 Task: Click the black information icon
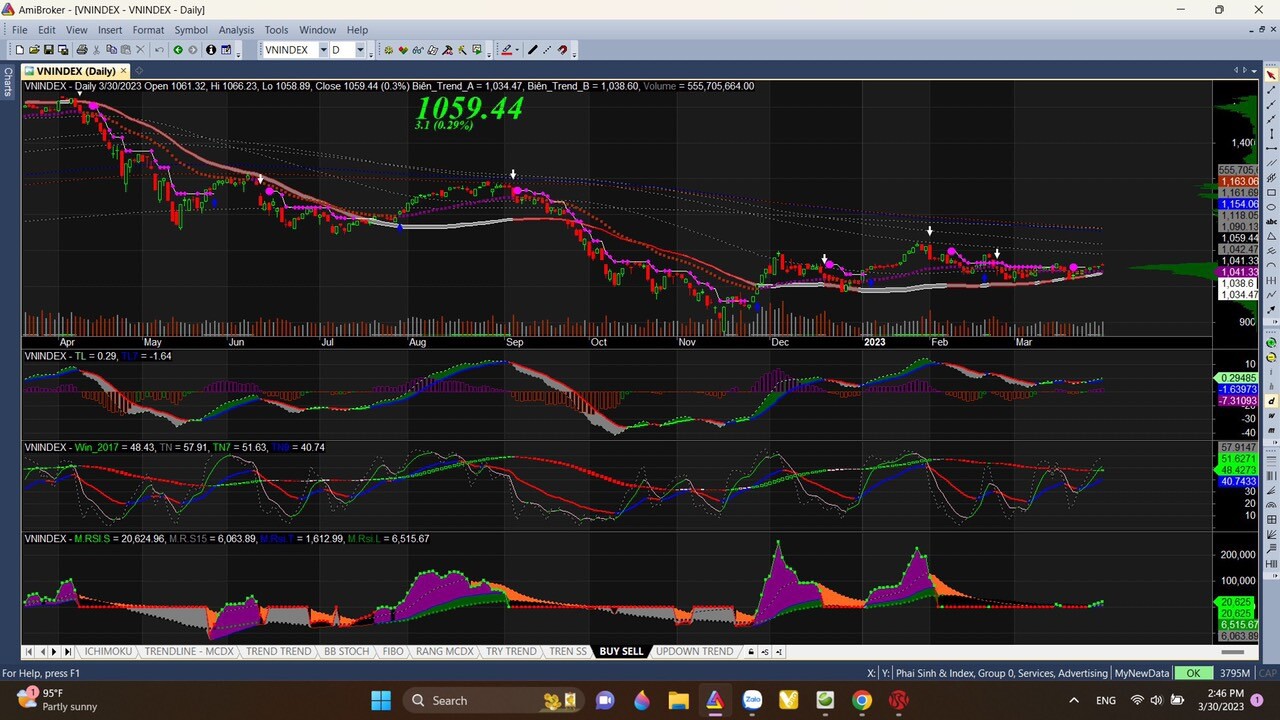211,50
